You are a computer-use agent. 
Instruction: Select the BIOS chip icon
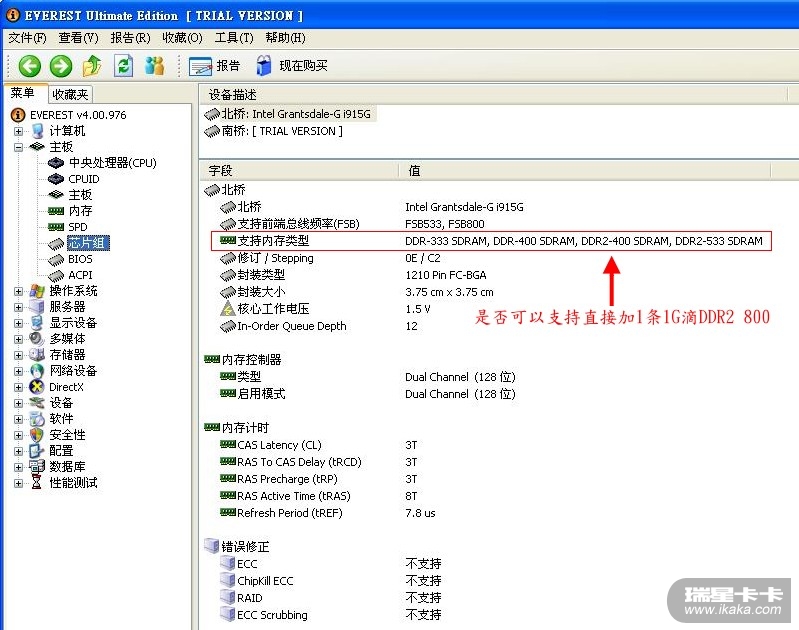tap(56, 259)
